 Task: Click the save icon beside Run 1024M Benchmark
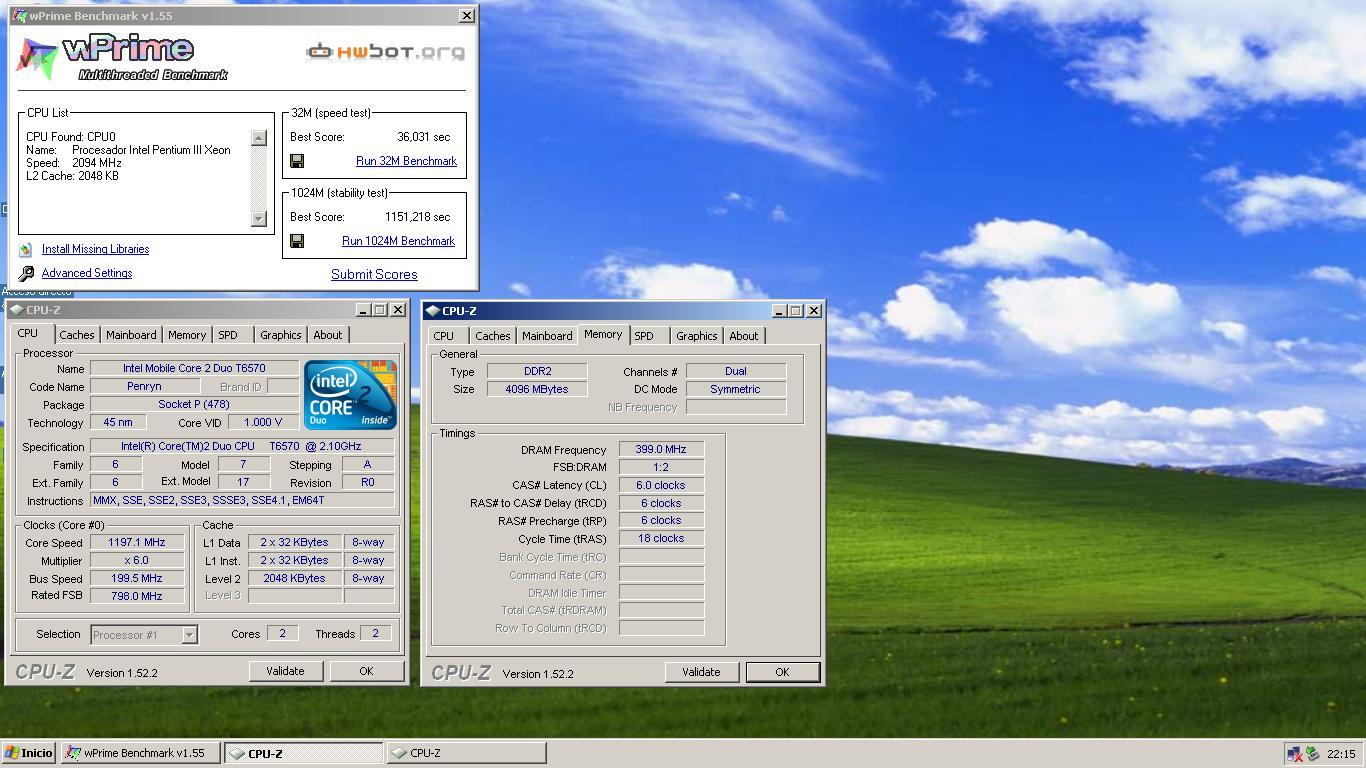(297, 241)
